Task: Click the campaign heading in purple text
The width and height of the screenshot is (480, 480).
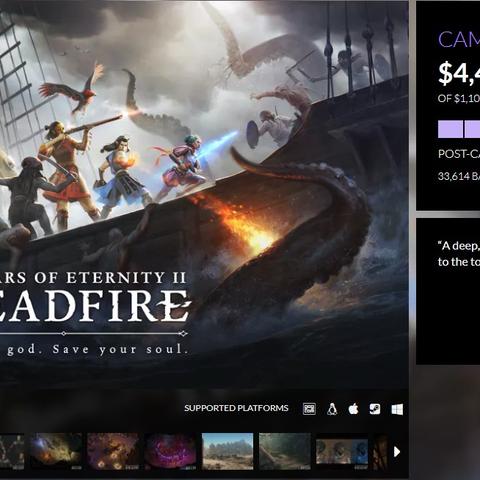Action: click(459, 39)
